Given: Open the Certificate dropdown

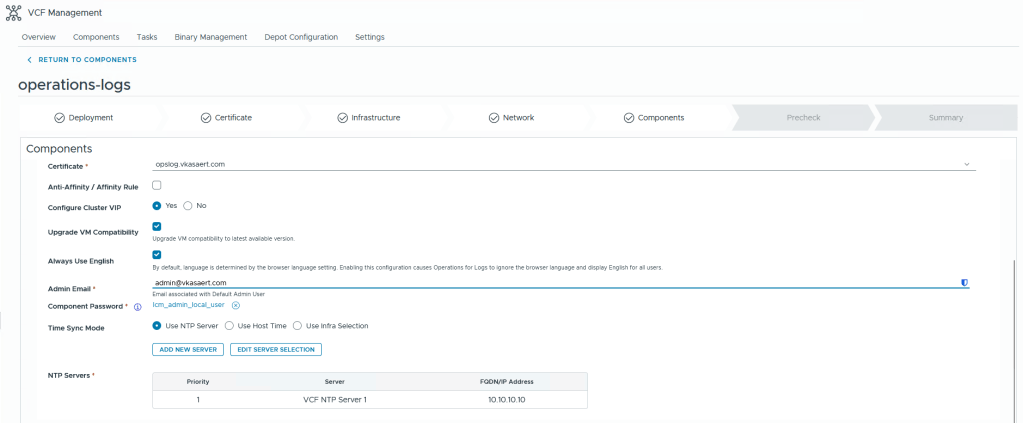Looking at the screenshot, I should click(x=560, y=164).
